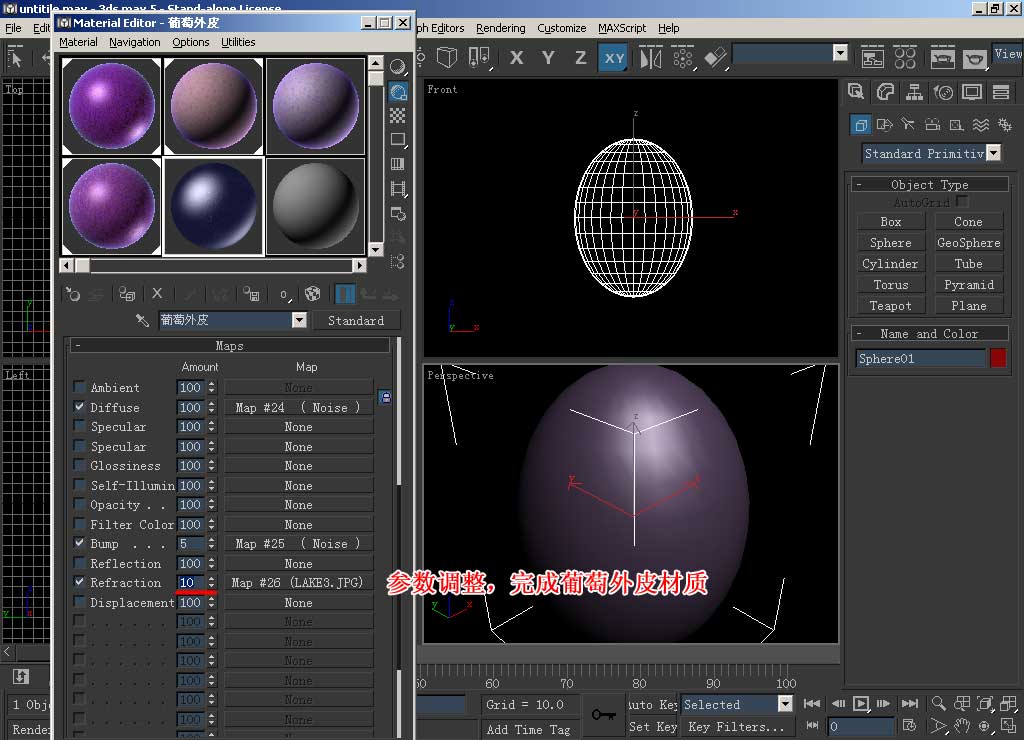Screen dimensions: 1024x740
Task: Enable the Opacity map checkbox
Action: [79, 504]
